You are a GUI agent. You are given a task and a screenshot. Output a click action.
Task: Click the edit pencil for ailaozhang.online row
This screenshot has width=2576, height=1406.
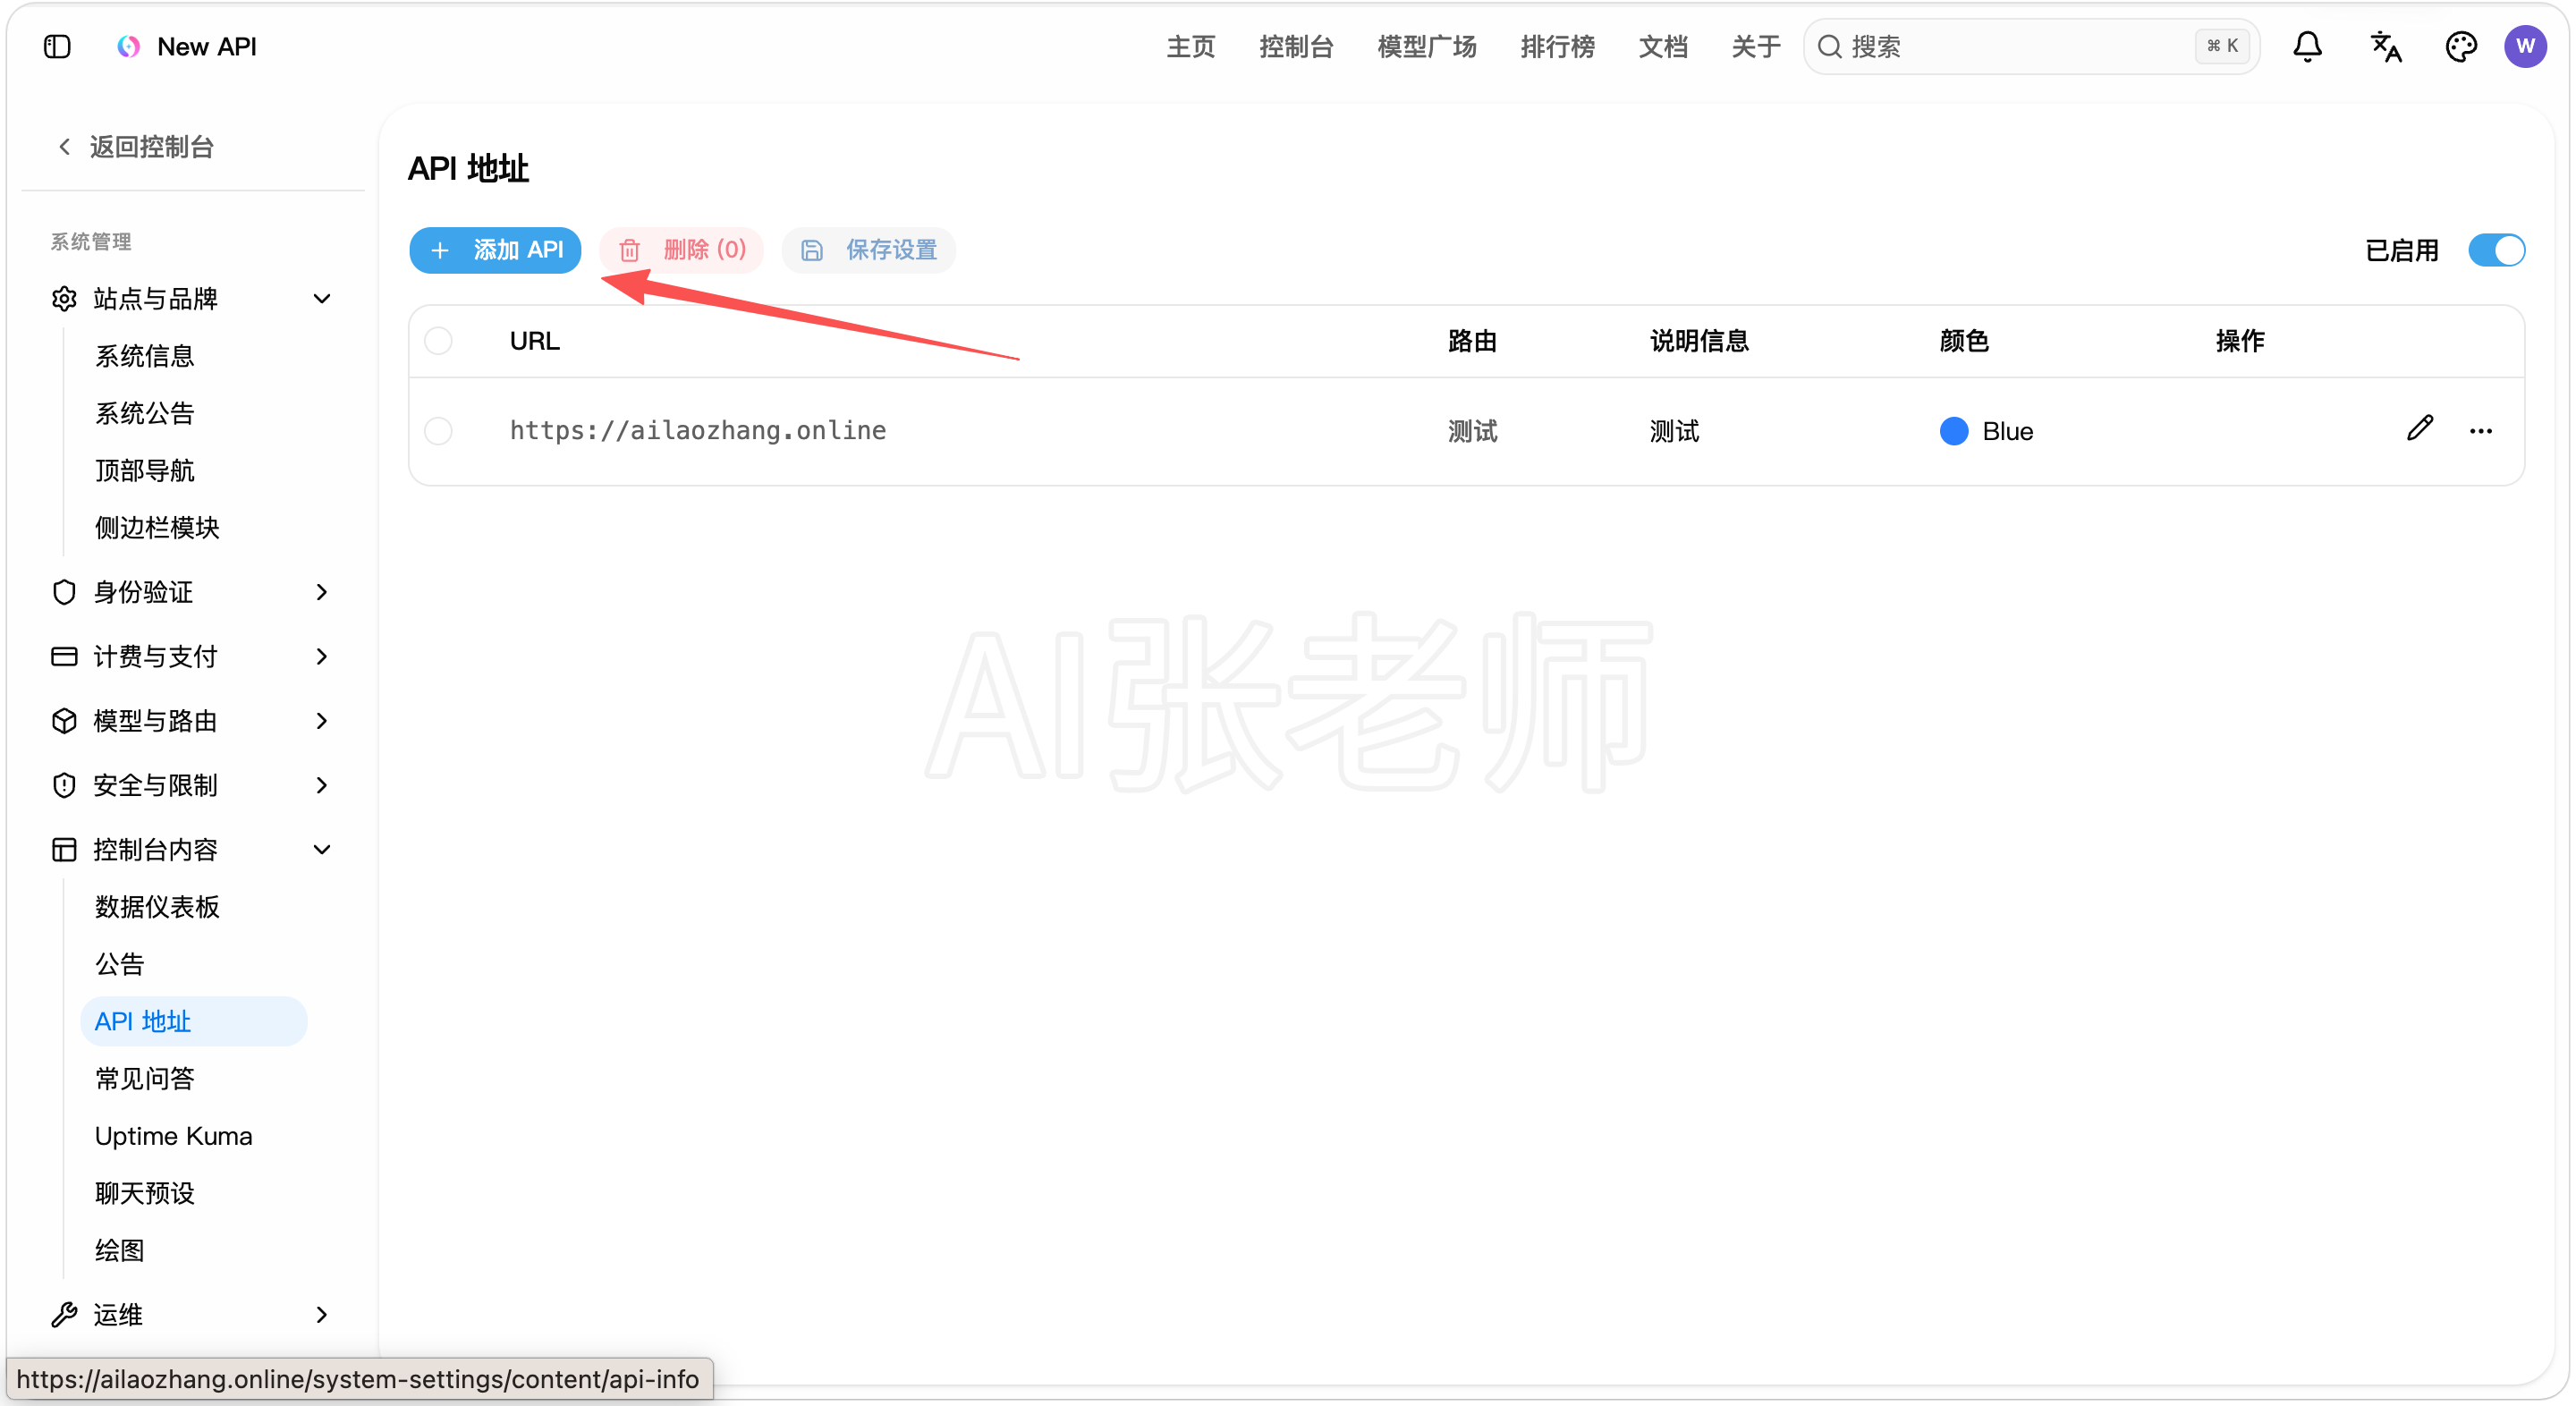2420,429
